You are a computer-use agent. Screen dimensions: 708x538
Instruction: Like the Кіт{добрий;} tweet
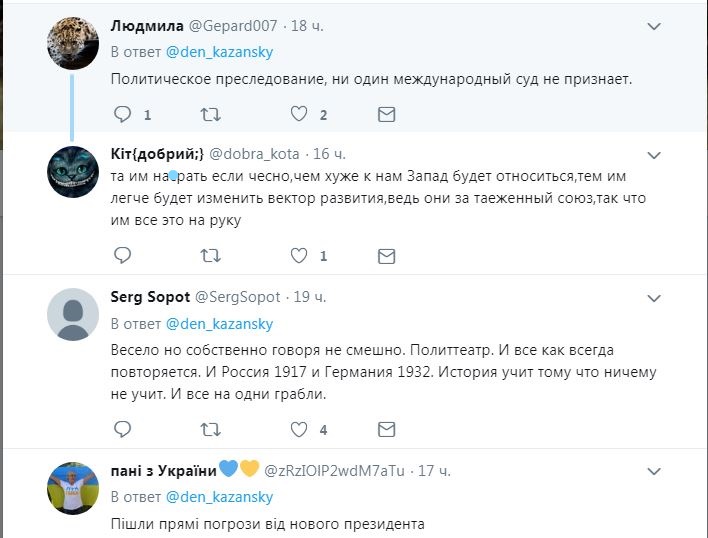[298, 256]
